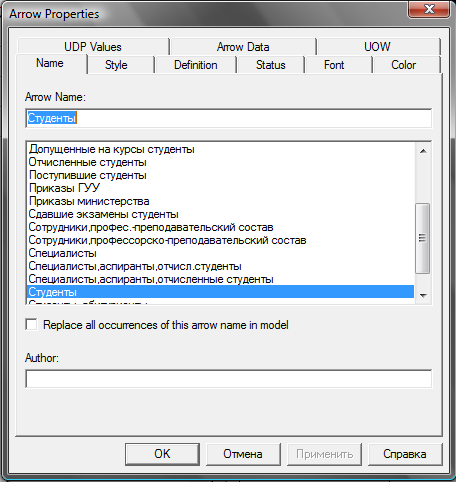Open help via Справка button
Screen dimensions: 456x482
[x=405, y=454]
